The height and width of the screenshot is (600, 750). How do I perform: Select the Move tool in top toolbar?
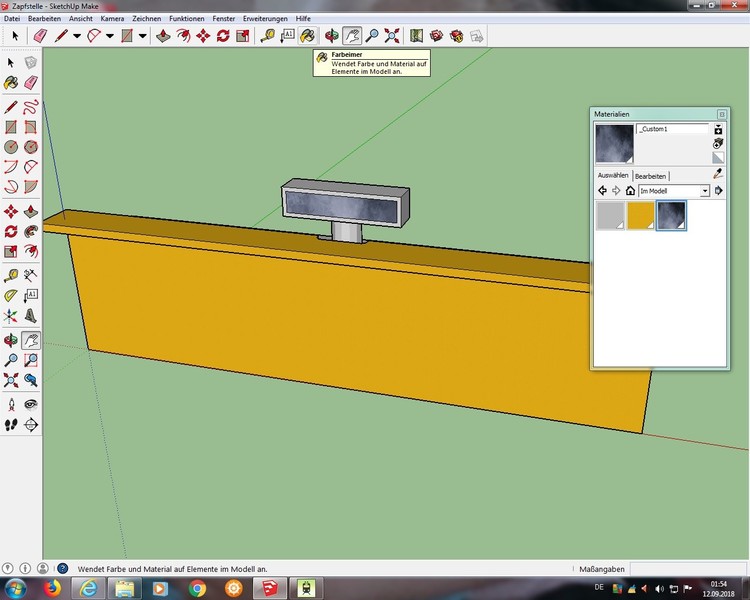(203, 36)
